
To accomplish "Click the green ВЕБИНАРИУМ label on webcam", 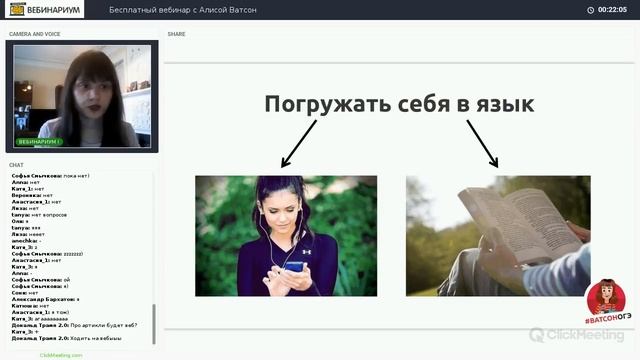I will pos(40,142).
